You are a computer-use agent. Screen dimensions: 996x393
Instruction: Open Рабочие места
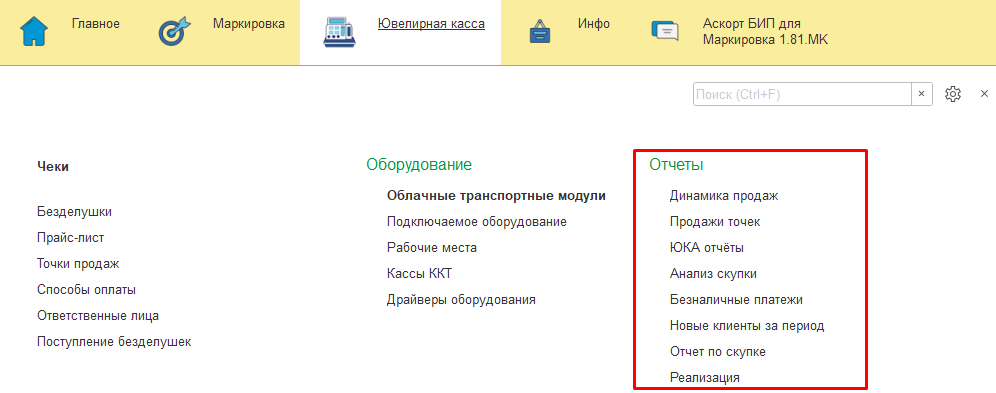431,248
